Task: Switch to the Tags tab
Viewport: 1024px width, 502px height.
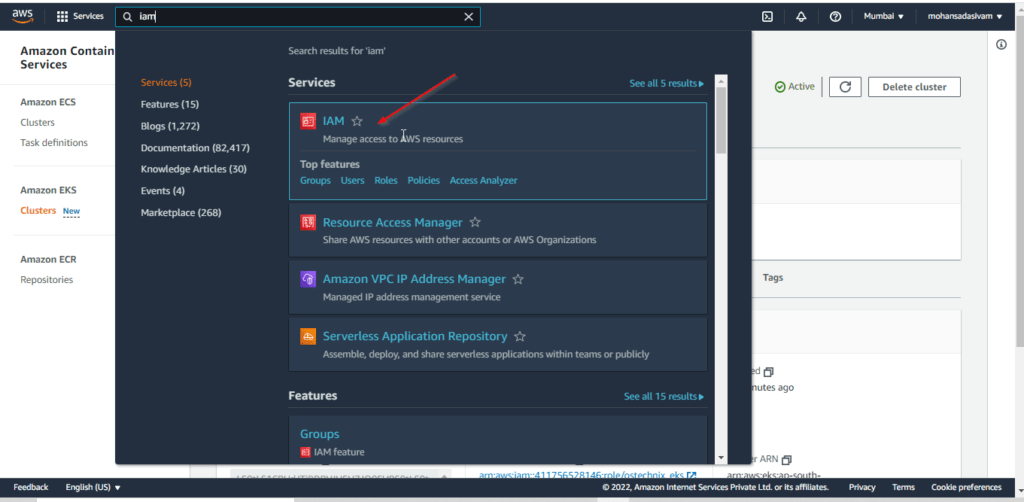Action: (x=773, y=277)
